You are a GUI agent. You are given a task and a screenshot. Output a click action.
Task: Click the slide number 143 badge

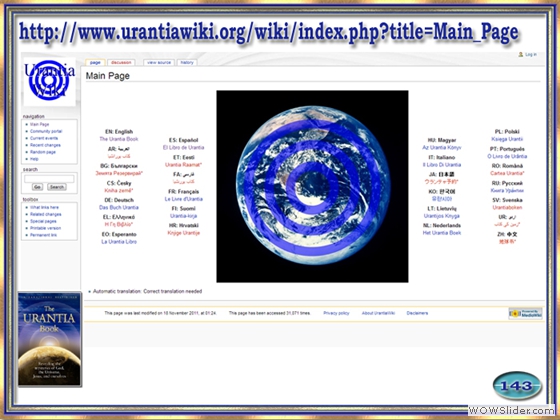click(x=517, y=386)
